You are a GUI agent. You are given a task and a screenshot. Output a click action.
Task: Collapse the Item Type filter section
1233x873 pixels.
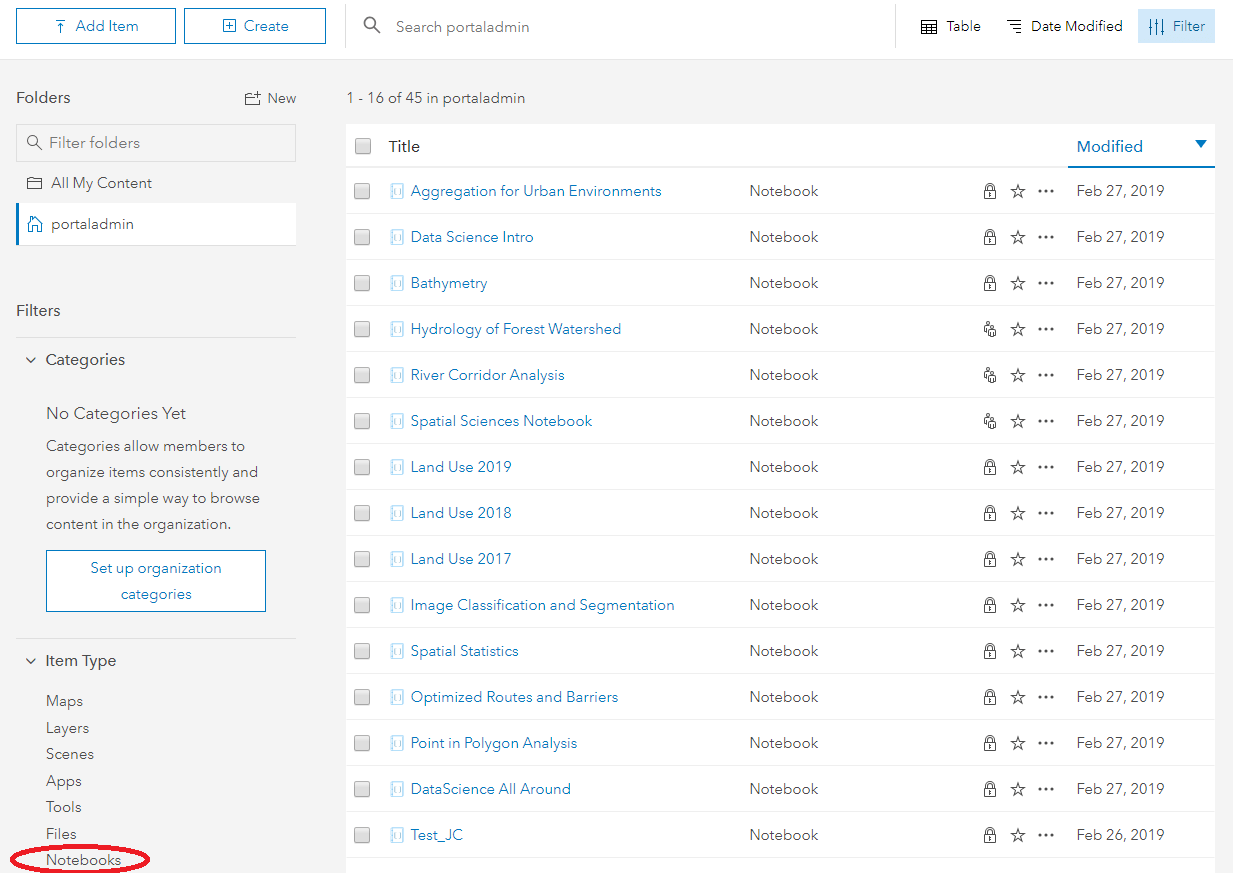31,661
